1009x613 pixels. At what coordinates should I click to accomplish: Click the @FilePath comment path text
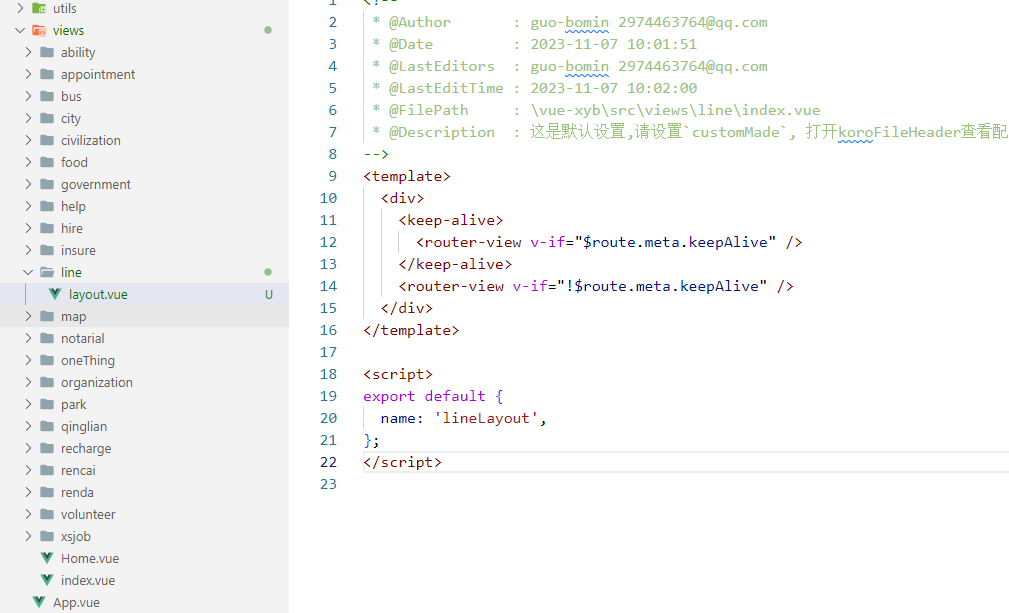(675, 110)
